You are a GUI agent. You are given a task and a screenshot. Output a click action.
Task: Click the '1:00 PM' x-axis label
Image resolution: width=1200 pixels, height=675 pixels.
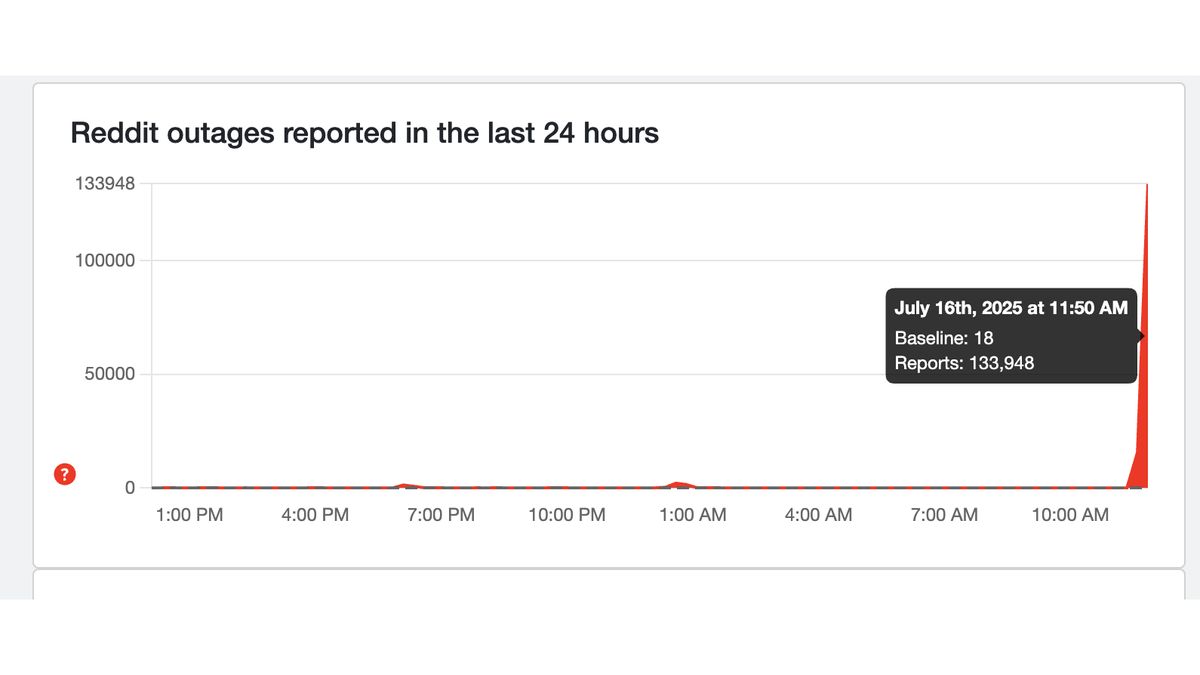tap(190, 515)
